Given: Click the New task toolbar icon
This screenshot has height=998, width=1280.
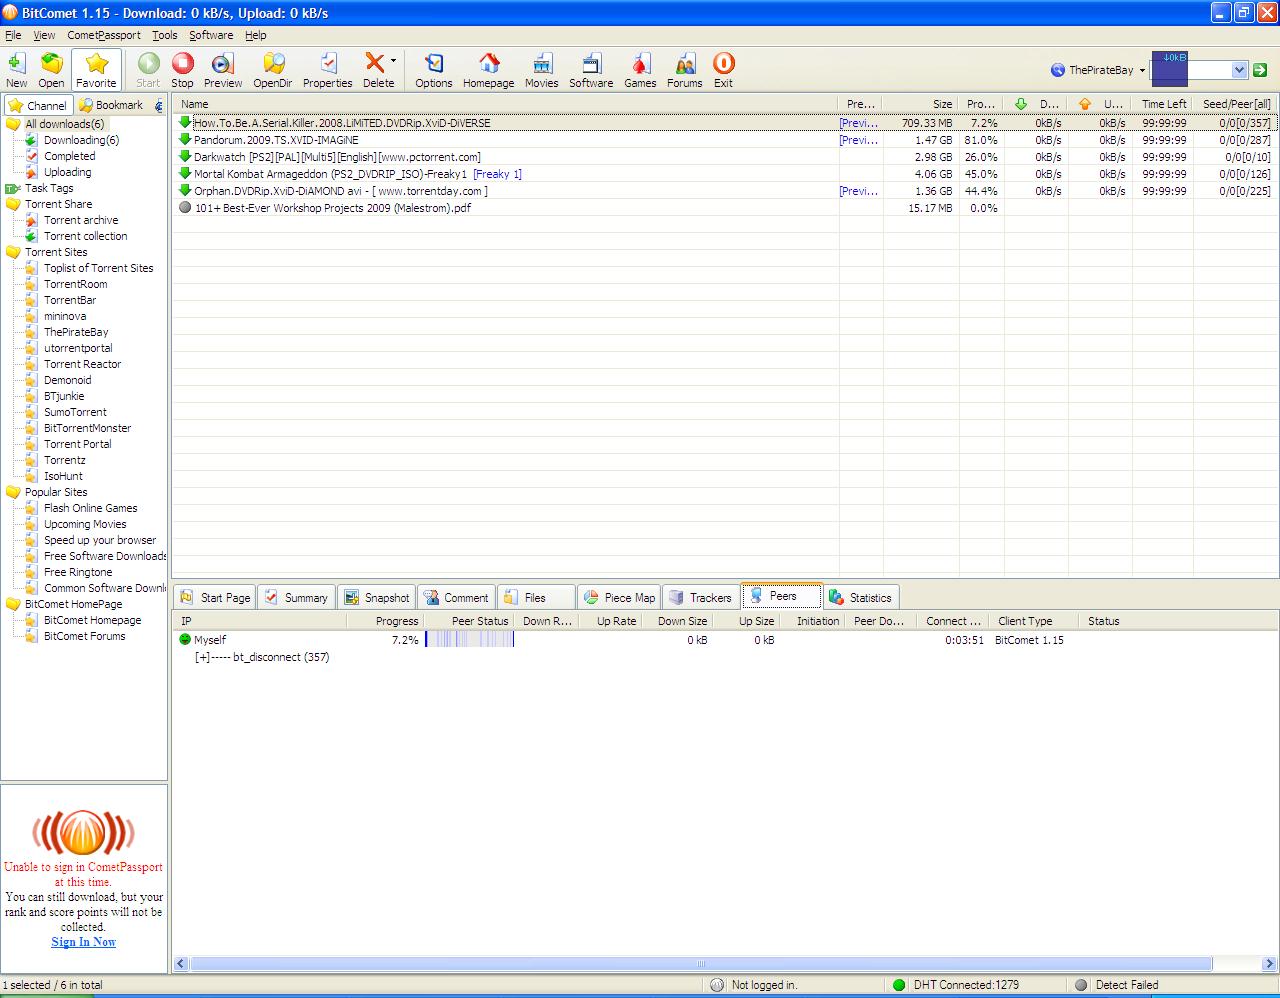Looking at the screenshot, I should pyautogui.click(x=16, y=70).
